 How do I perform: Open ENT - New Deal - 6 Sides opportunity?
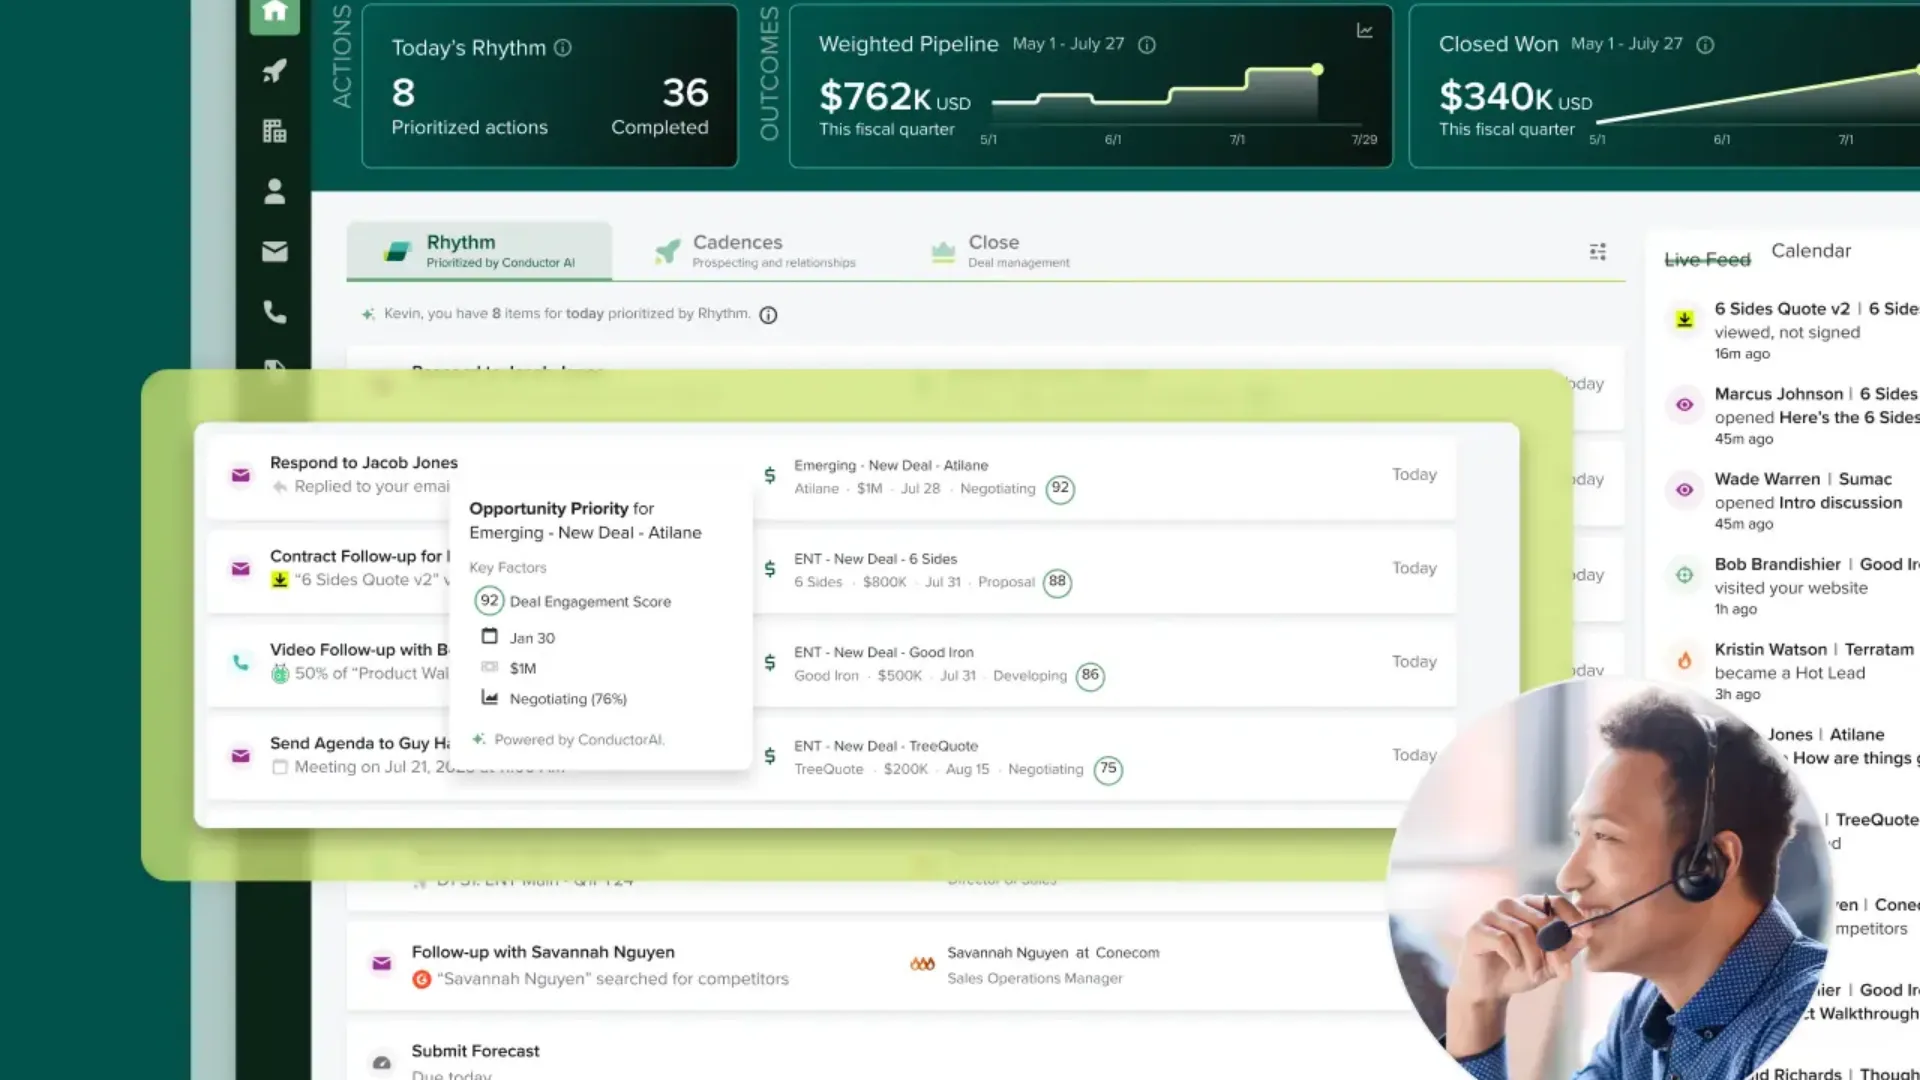[875, 559]
